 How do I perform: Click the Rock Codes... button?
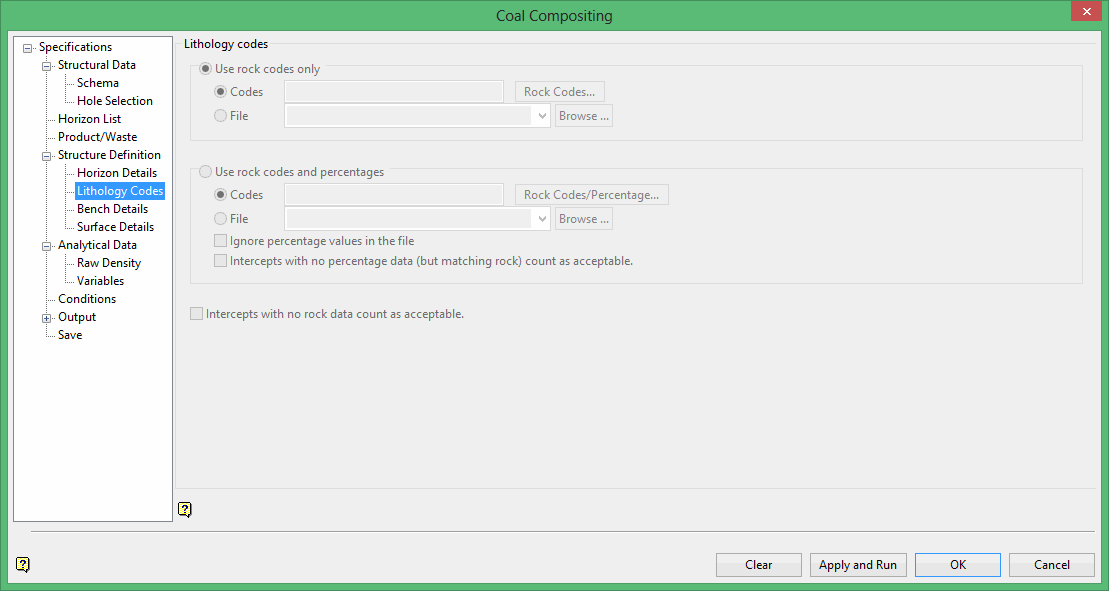[559, 92]
